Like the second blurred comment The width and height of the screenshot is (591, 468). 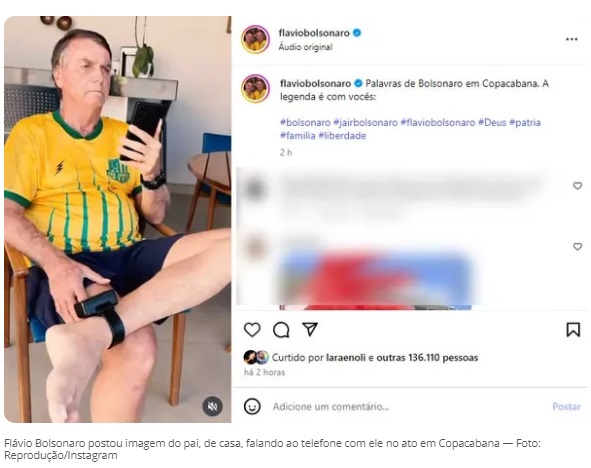click(577, 246)
